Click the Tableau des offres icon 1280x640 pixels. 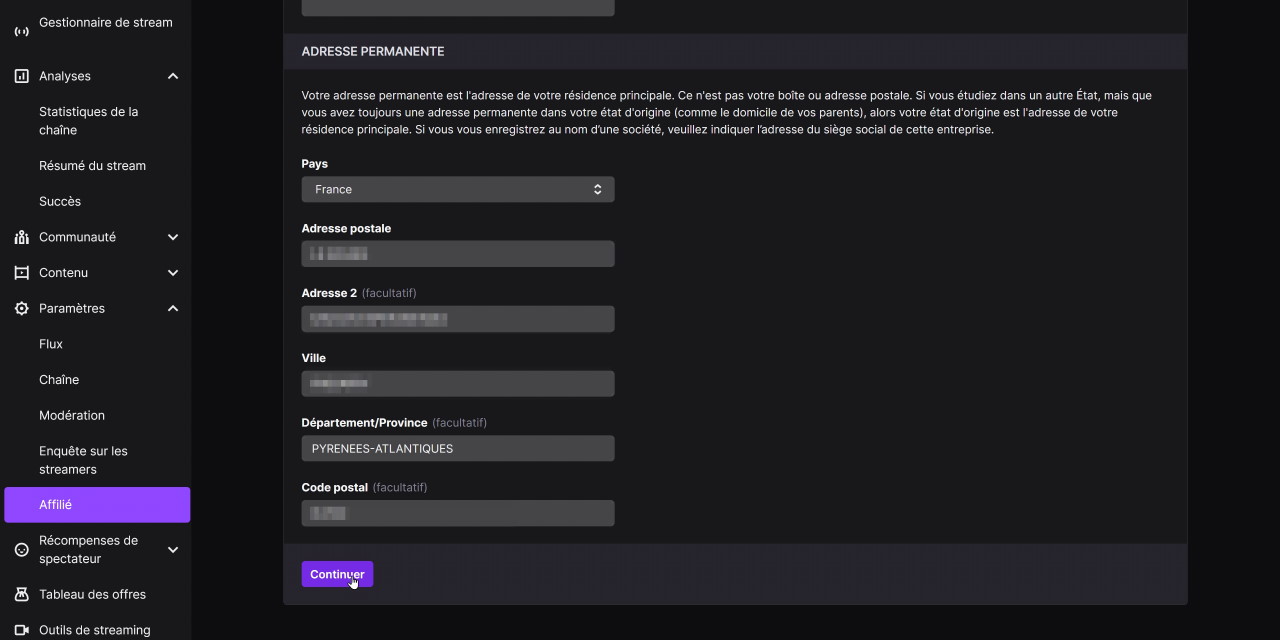(21, 594)
